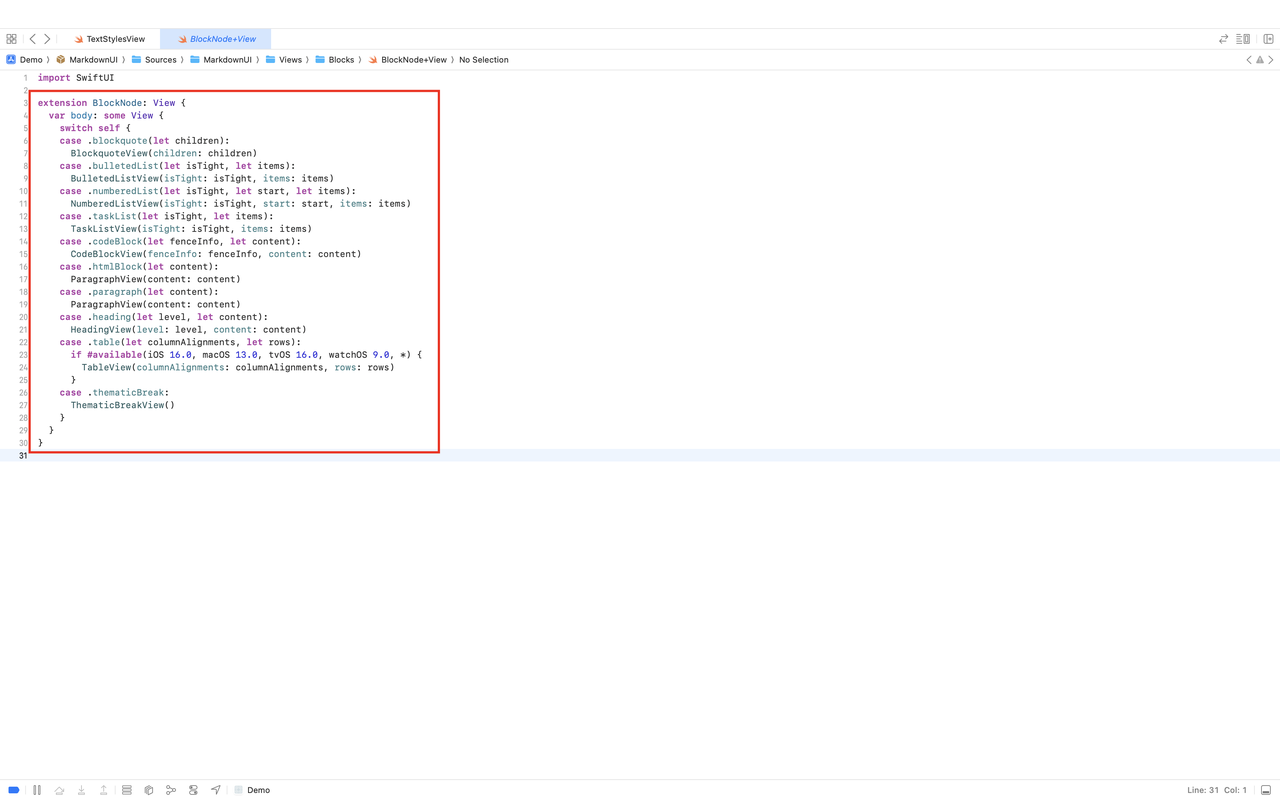The height and width of the screenshot is (800, 1280).
Task: Click 'extension BlockNode: View {' line
Action: pyautogui.click(x=112, y=103)
